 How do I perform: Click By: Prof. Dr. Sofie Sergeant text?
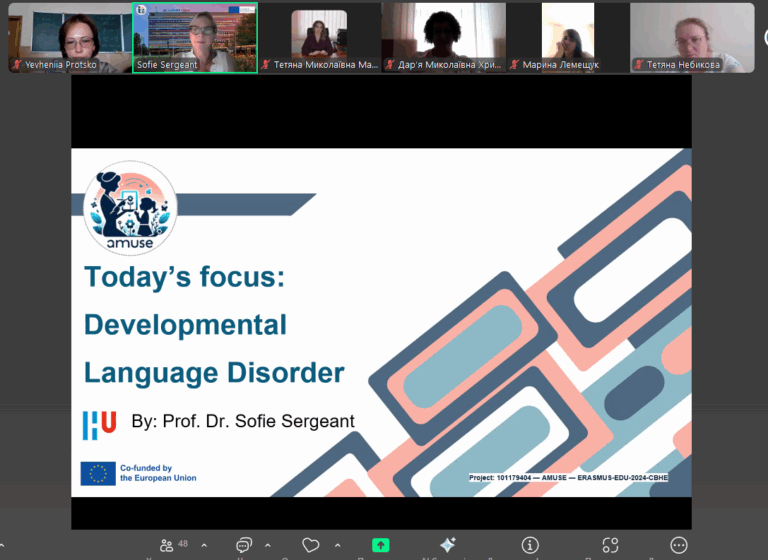coord(243,421)
